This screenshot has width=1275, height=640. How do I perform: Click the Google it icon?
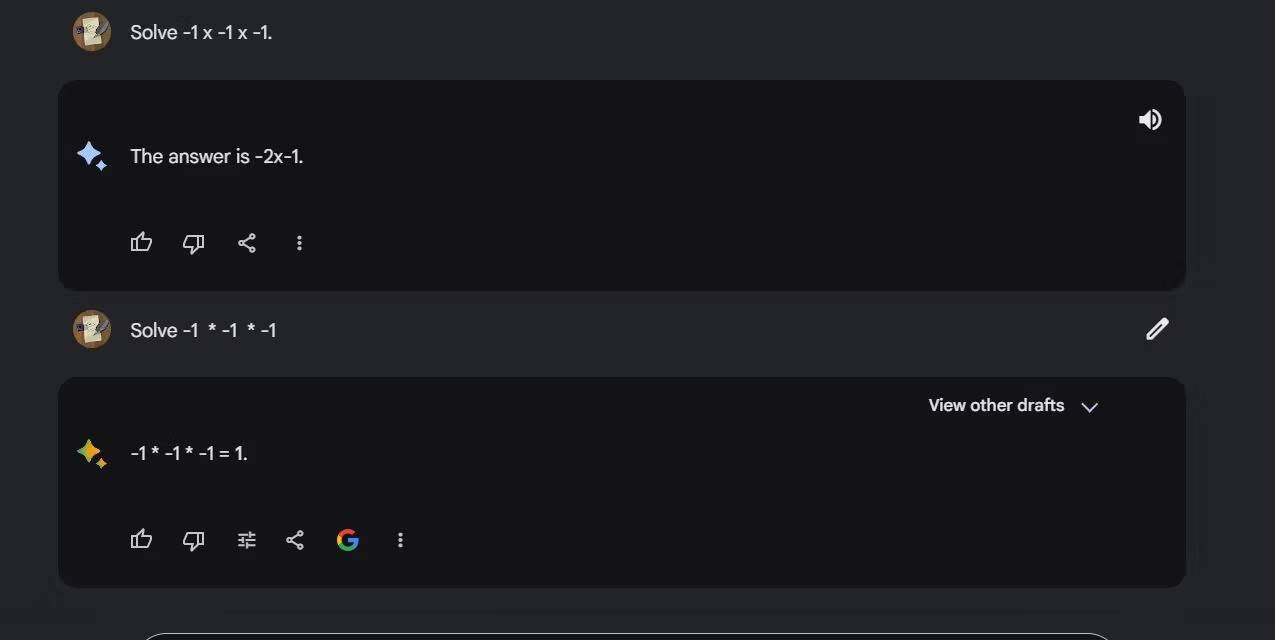point(348,540)
